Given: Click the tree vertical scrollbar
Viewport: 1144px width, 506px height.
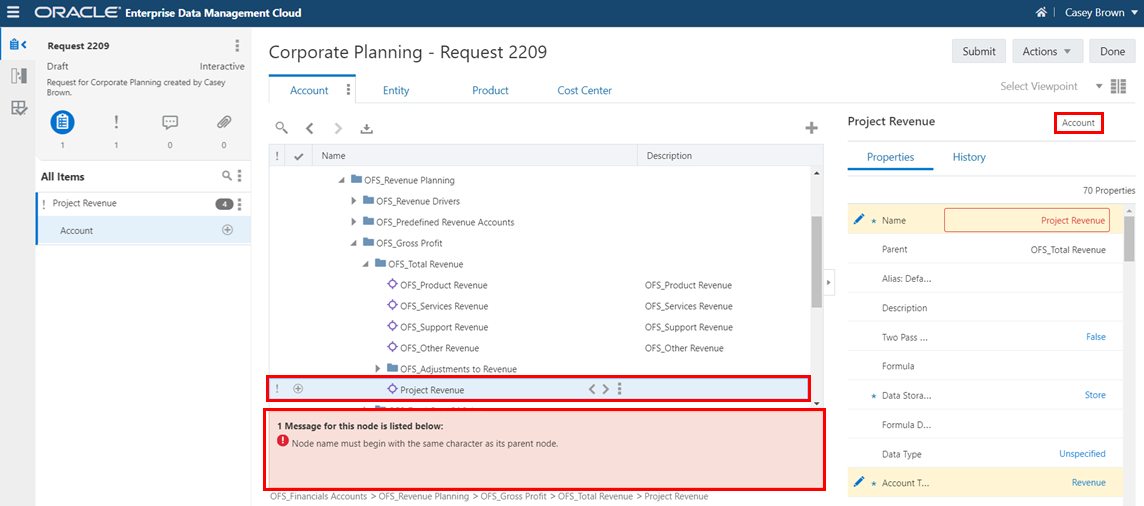Looking at the screenshot, I should point(816,261).
